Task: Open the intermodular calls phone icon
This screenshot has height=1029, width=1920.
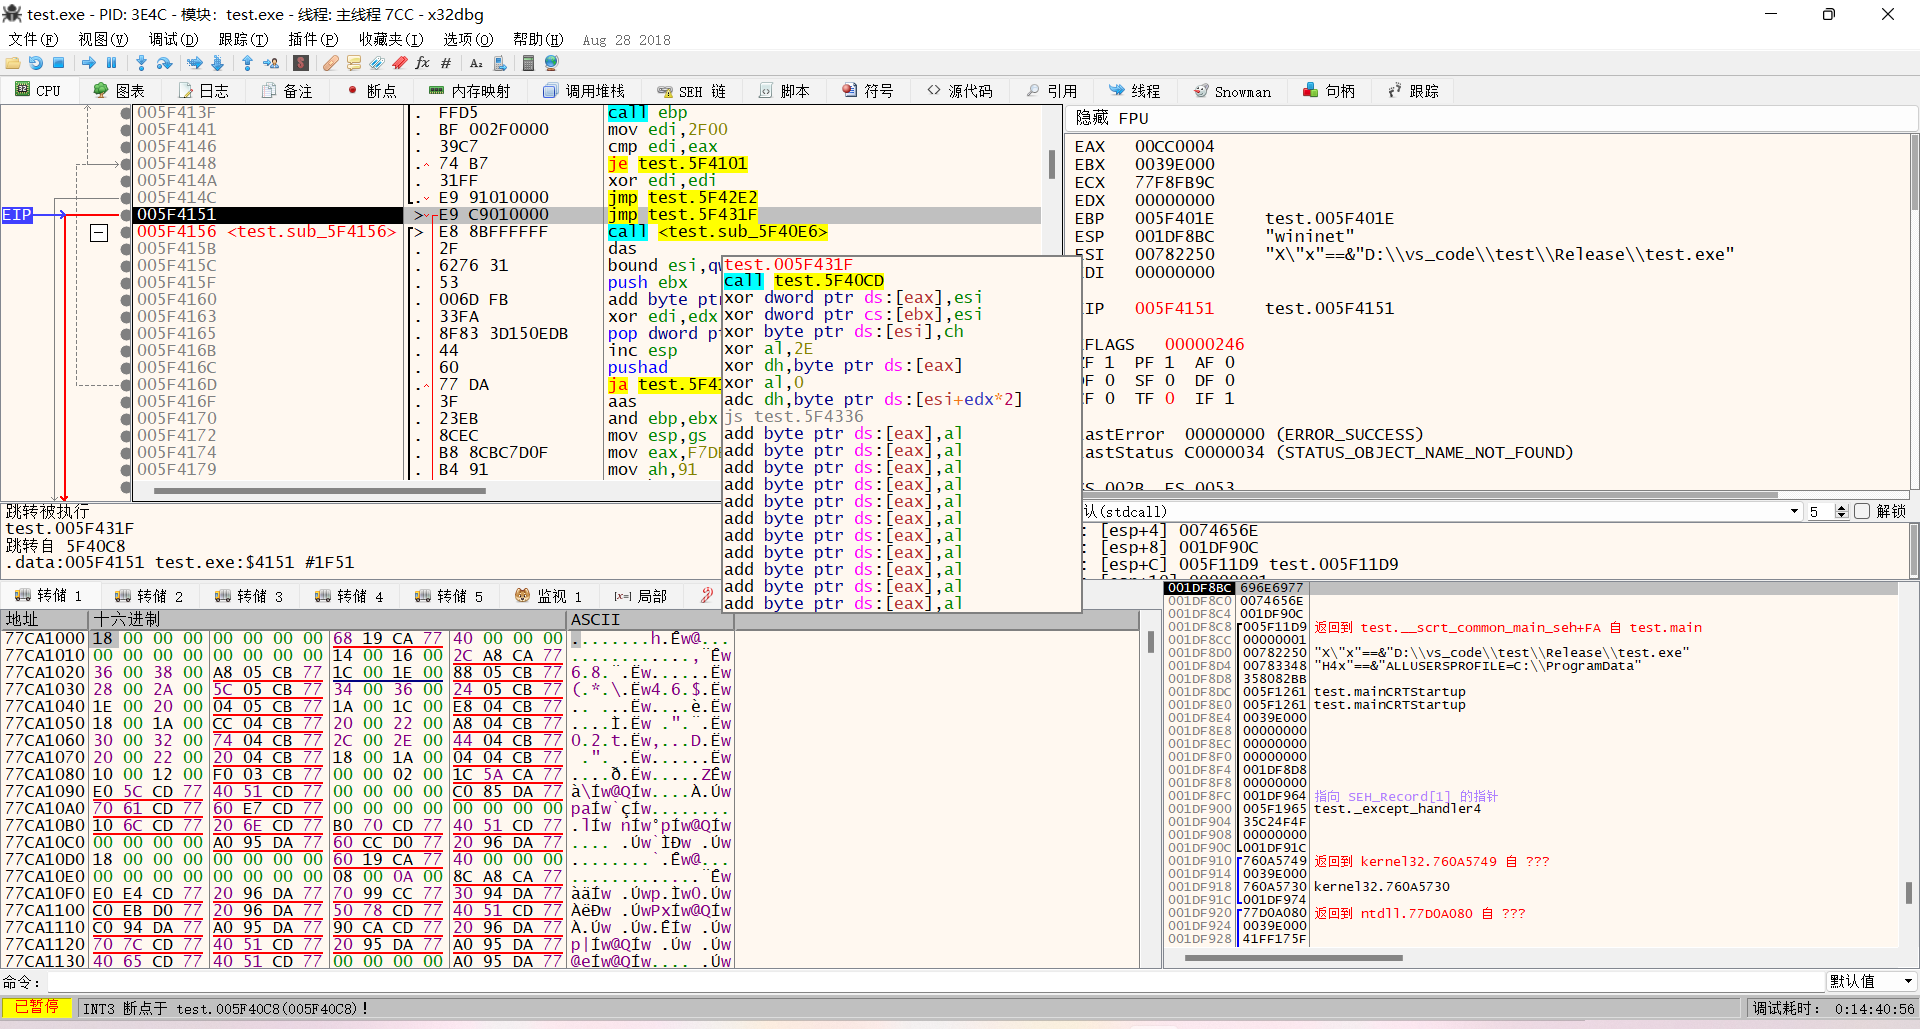Action: [x=500, y=63]
